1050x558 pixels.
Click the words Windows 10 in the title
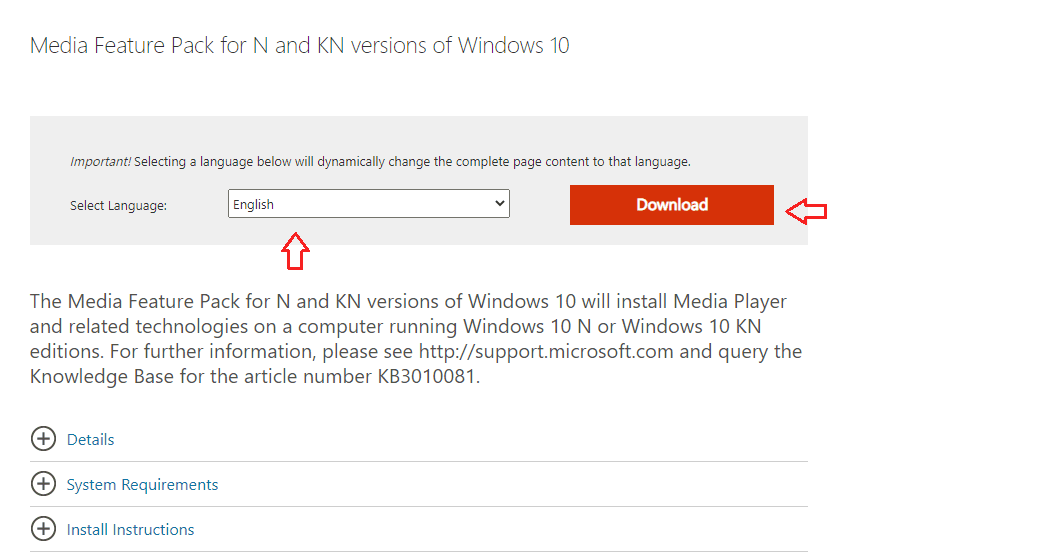pos(514,46)
